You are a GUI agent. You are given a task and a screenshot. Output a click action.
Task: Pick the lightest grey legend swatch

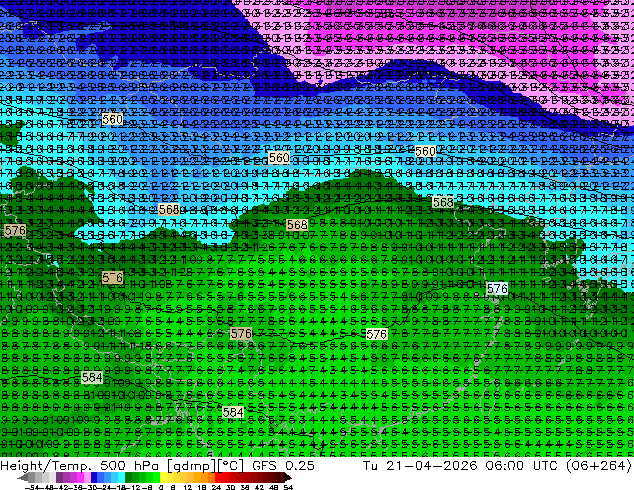52,478
